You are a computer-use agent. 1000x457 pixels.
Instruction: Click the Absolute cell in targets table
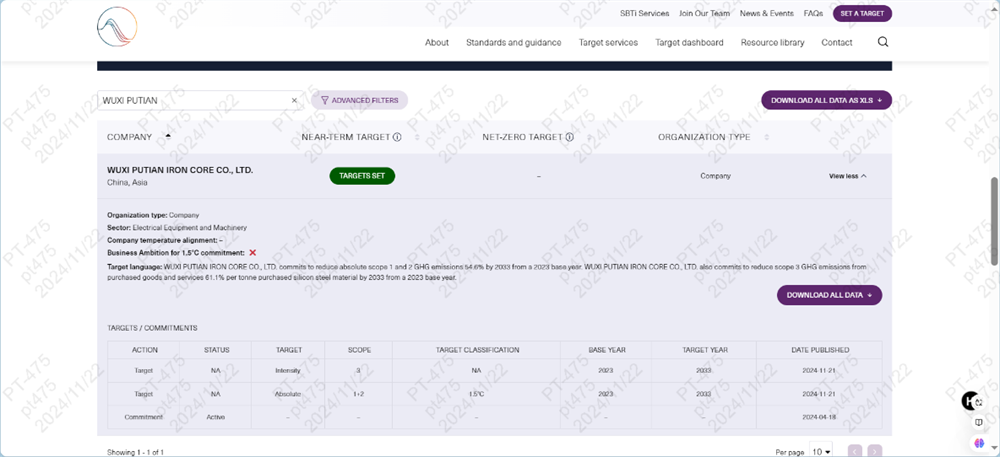pos(288,394)
